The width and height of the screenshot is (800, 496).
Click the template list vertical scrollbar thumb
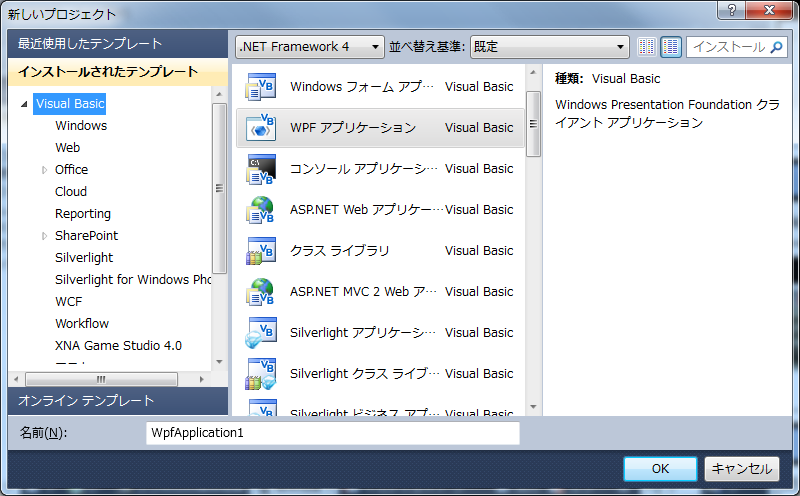(x=533, y=124)
